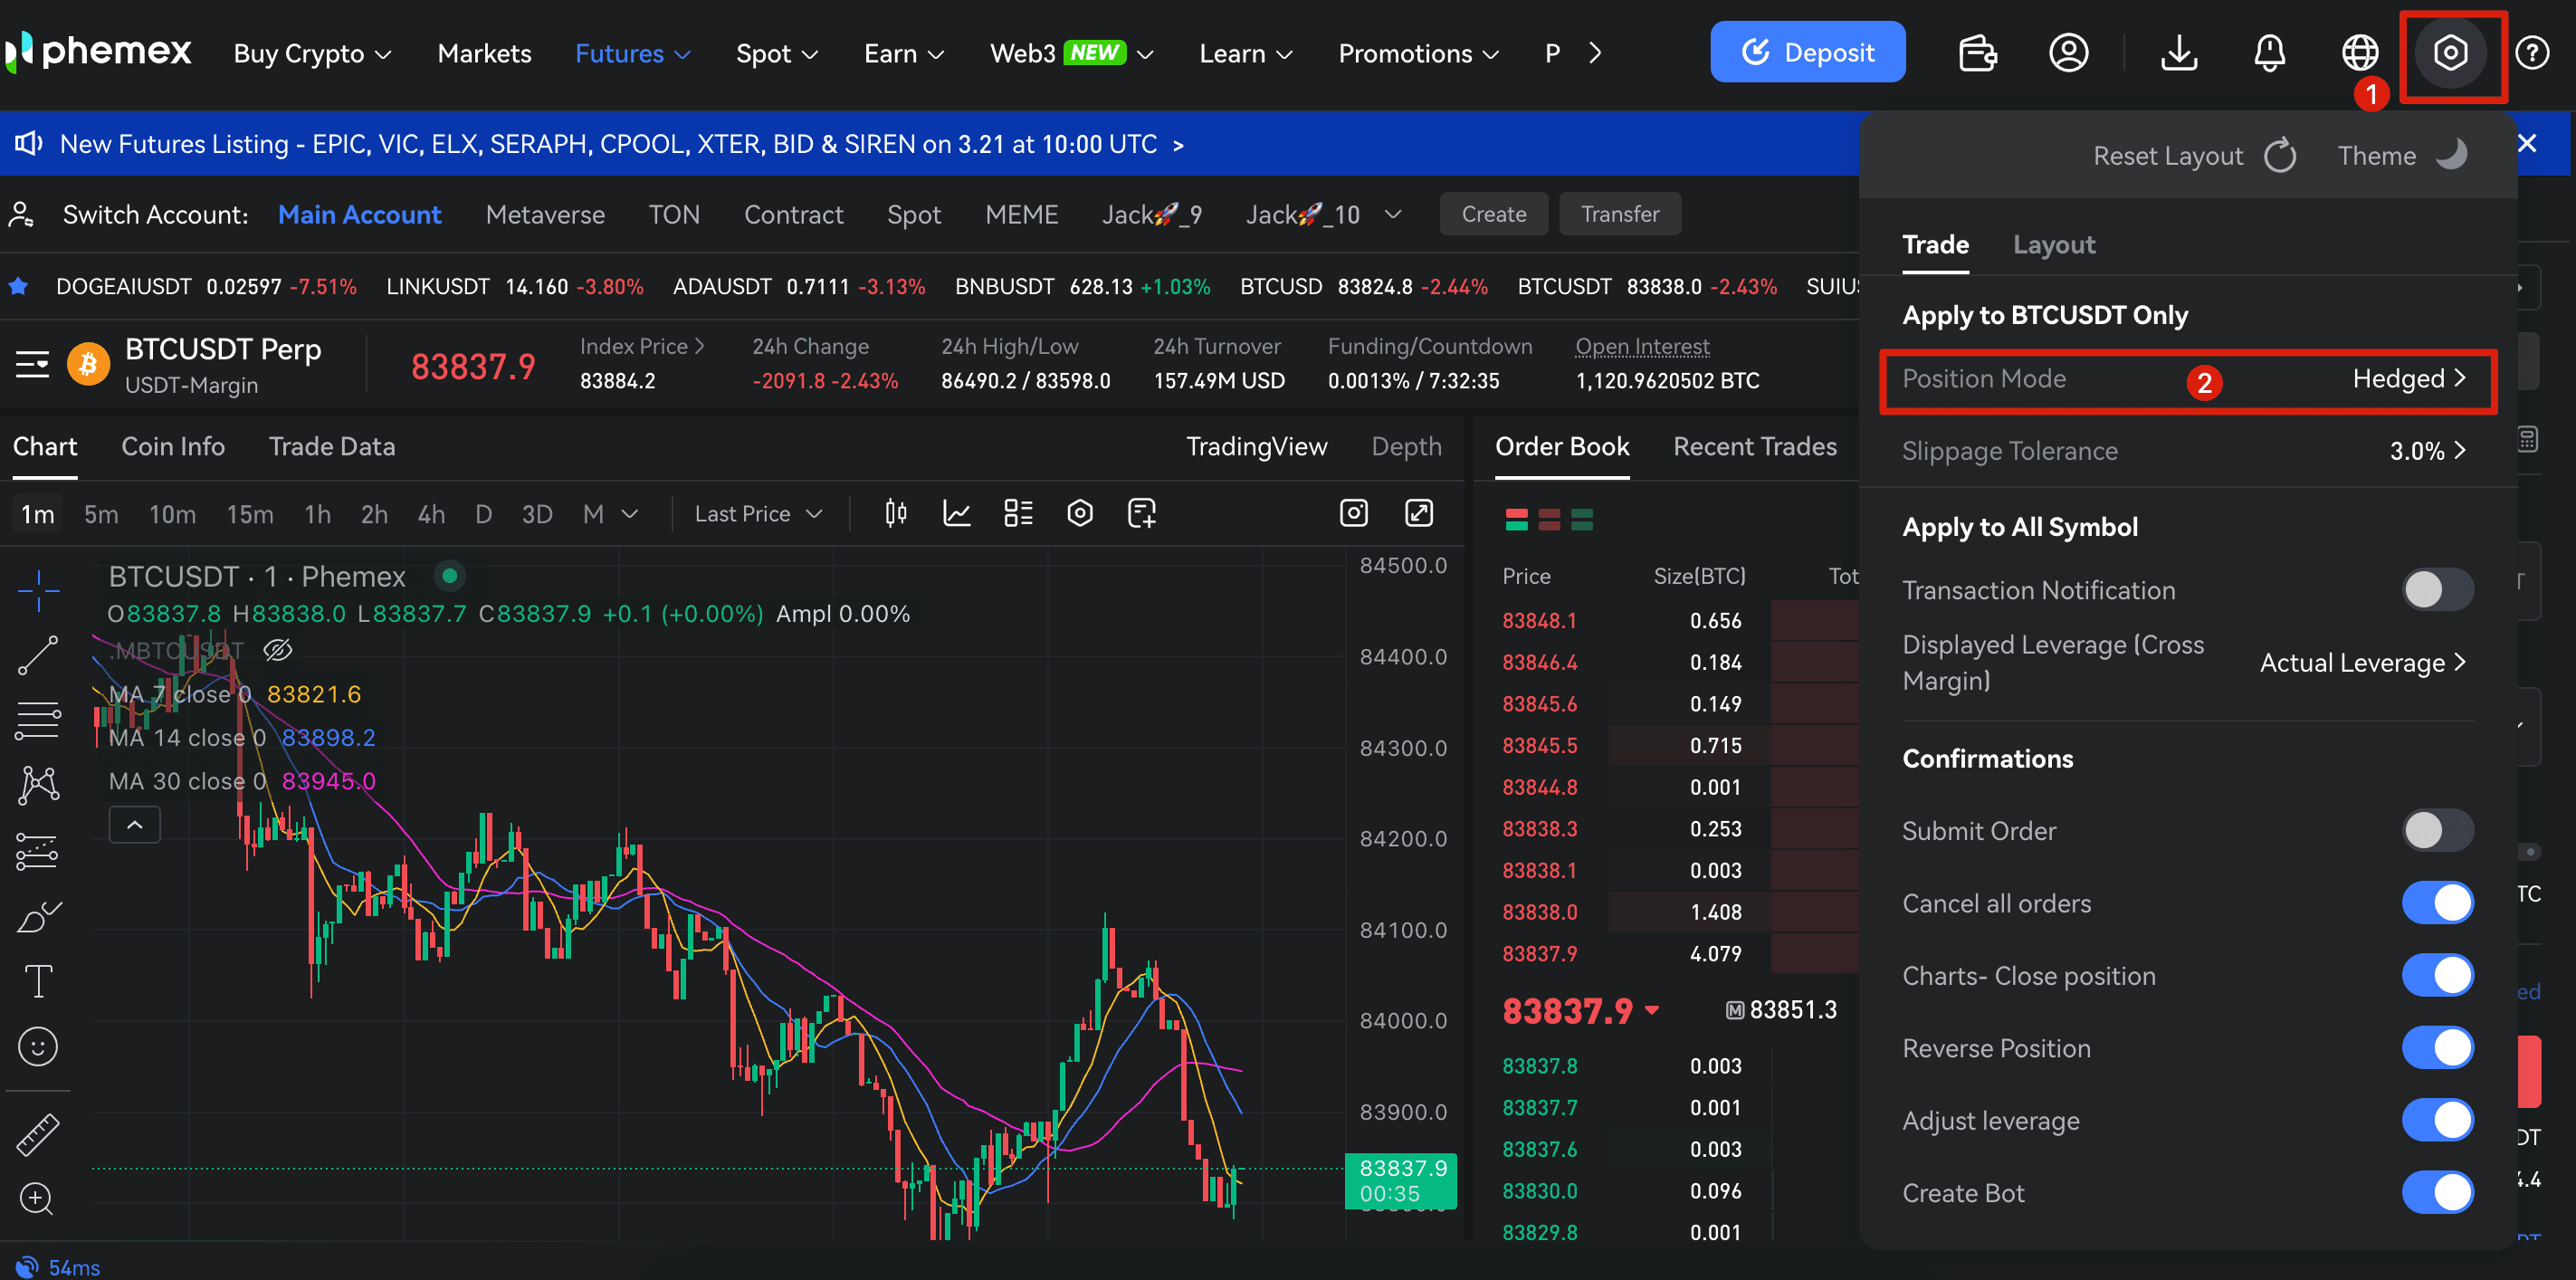This screenshot has width=2576, height=1280.
Task: Take a chart snapshot with camera icon
Action: (x=1353, y=513)
